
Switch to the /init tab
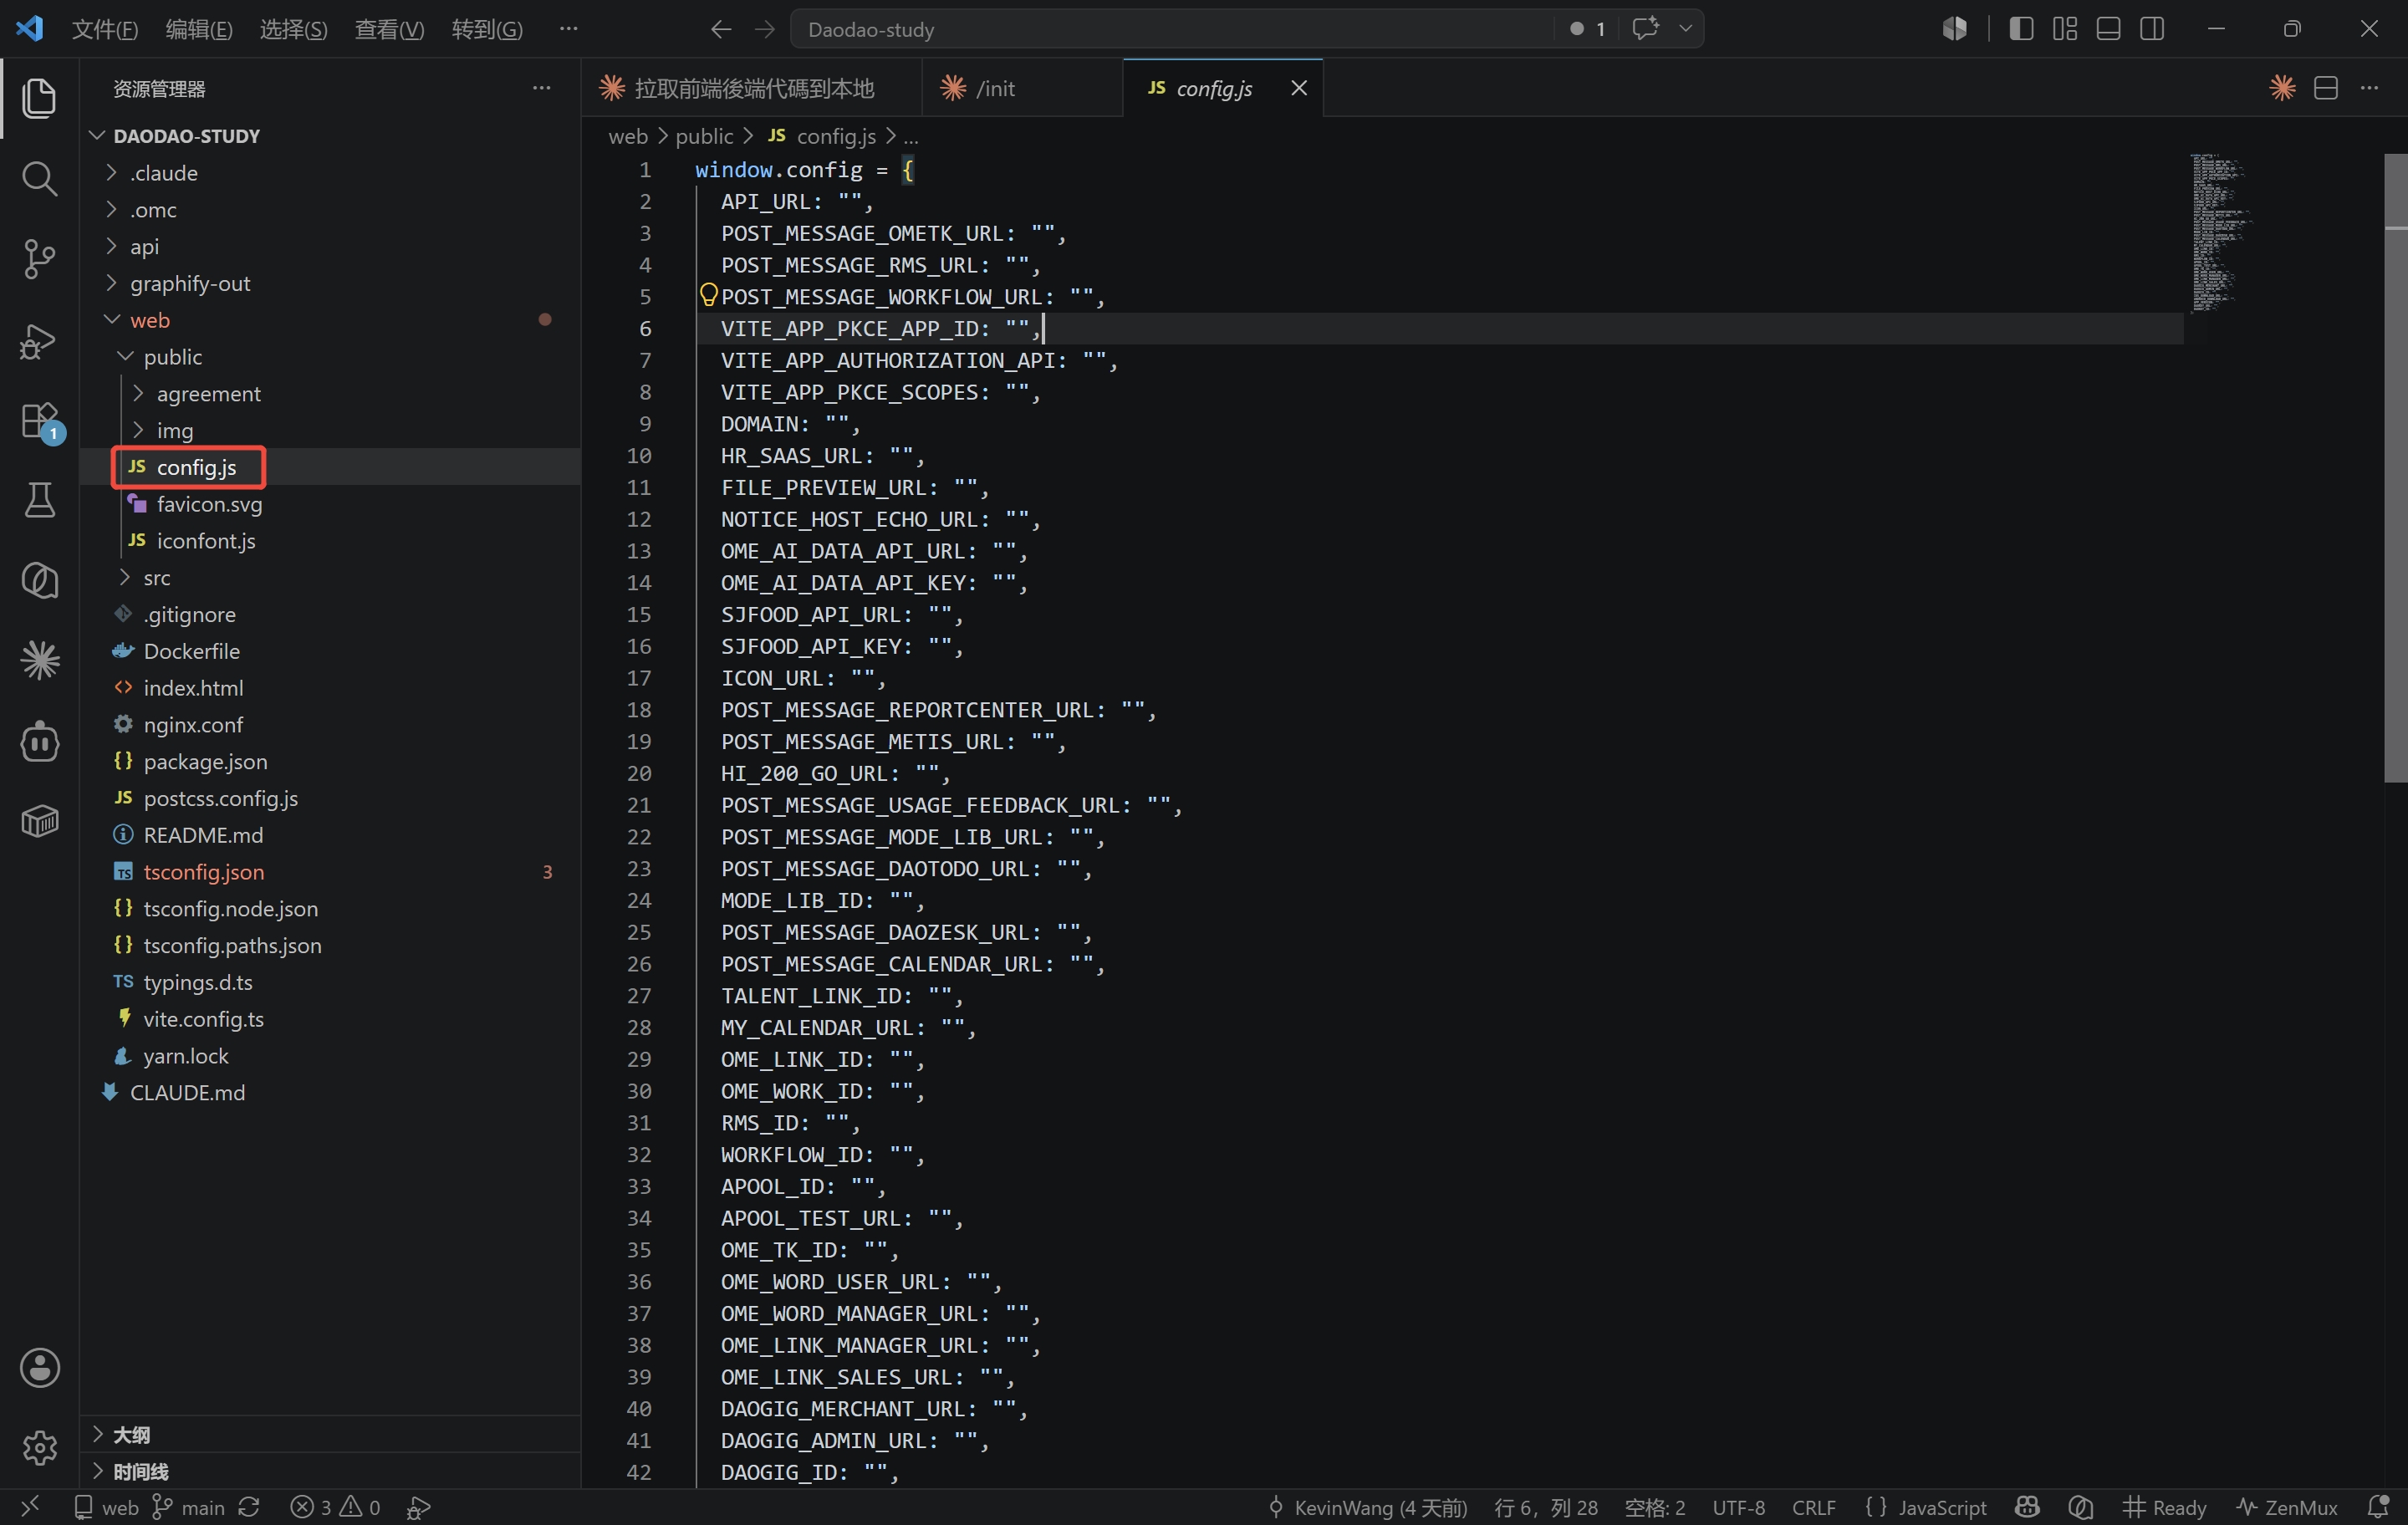(x=1022, y=88)
